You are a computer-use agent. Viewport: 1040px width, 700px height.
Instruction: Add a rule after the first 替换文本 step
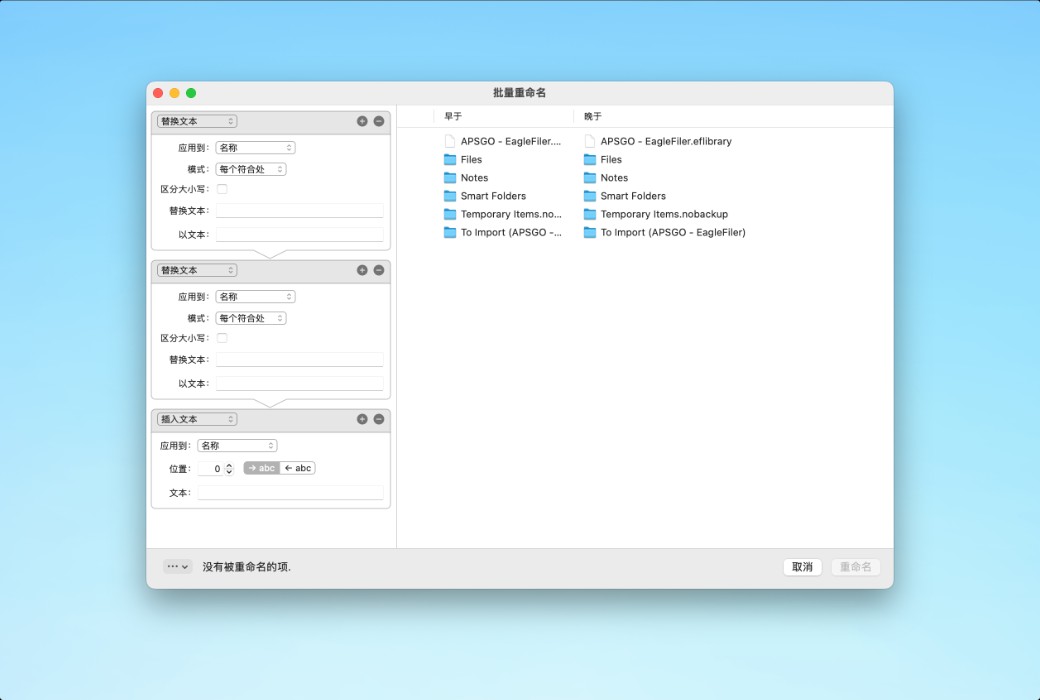point(362,121)
